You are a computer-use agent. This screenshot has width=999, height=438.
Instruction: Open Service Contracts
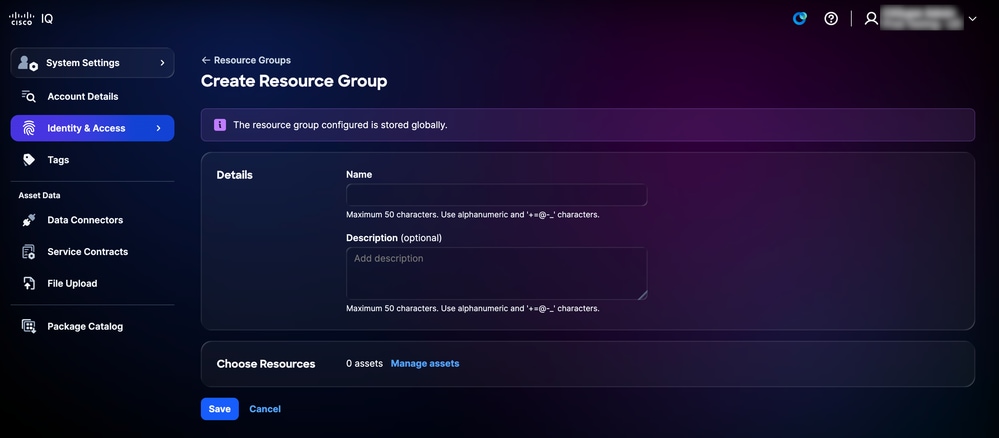coord(87,252)
